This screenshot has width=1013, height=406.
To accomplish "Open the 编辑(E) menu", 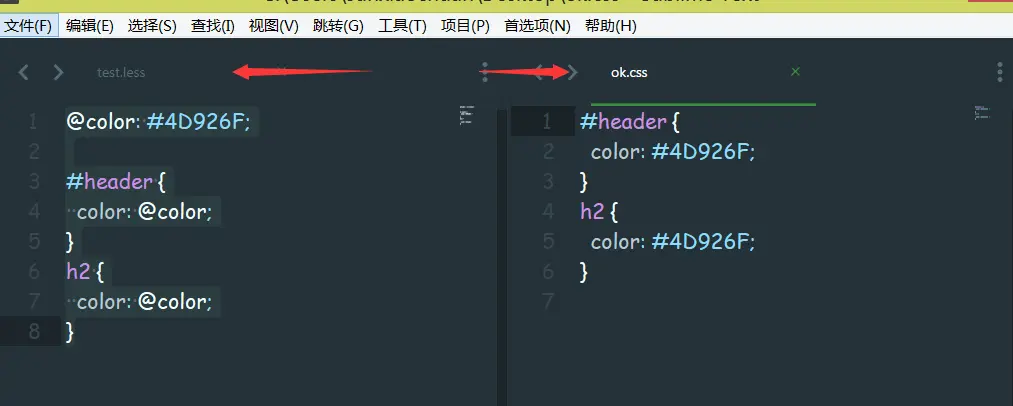I will [x=90, y=26].
